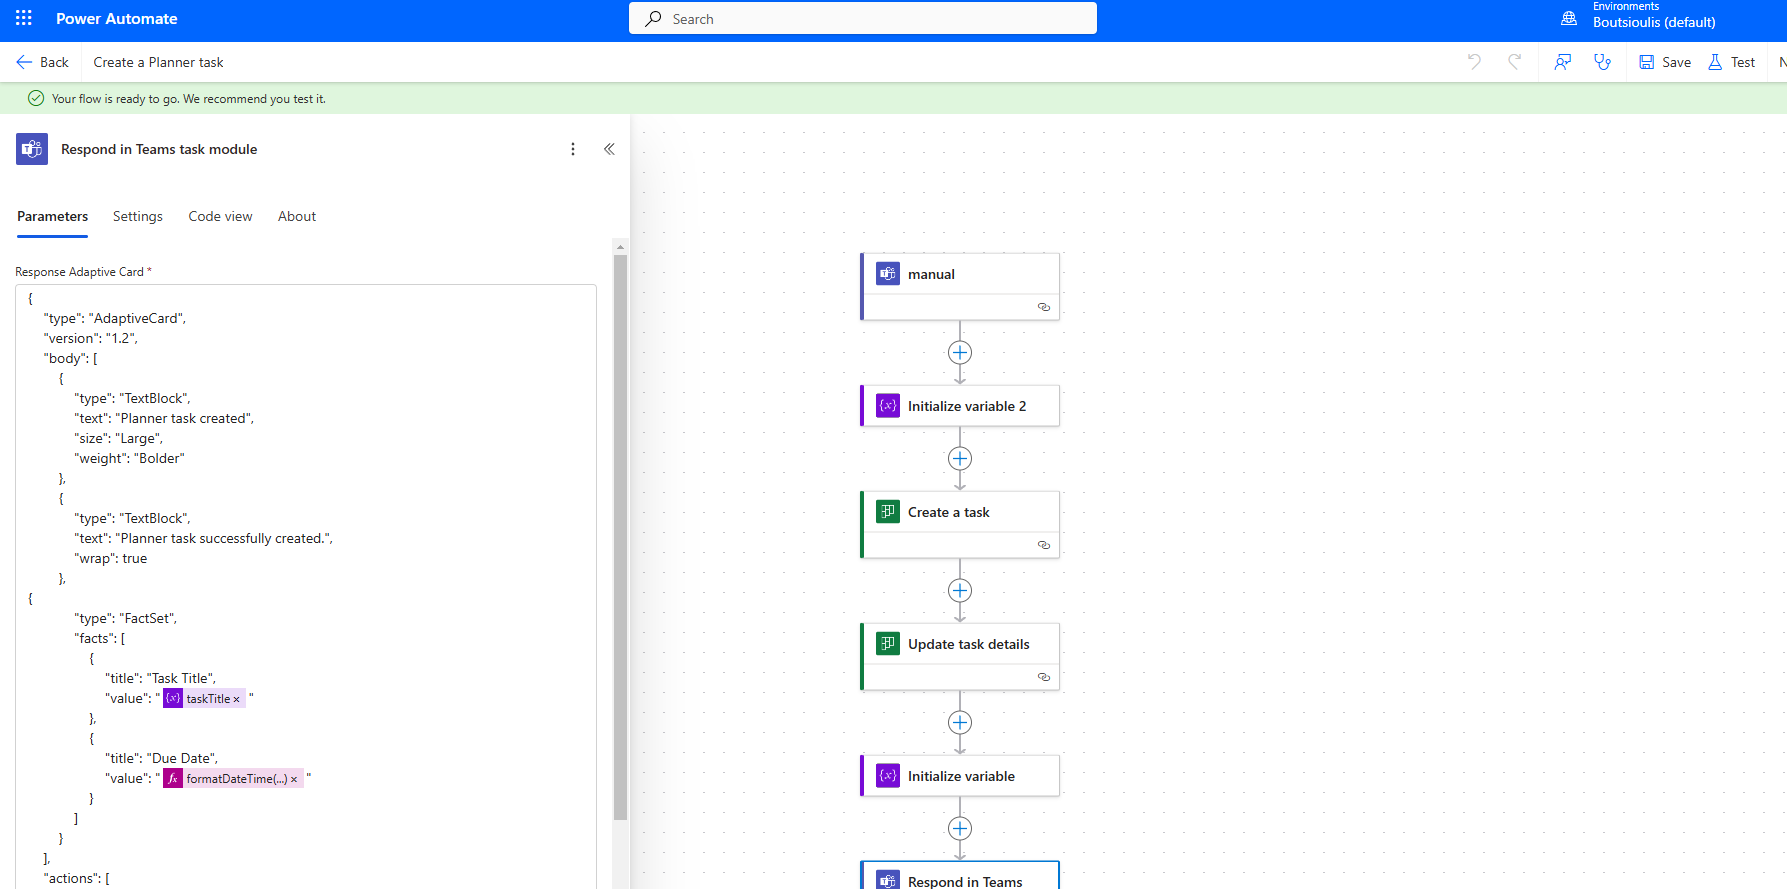The image size is (1787, 889).
Task: Insert step after Create a task
Action: [960, 591]
